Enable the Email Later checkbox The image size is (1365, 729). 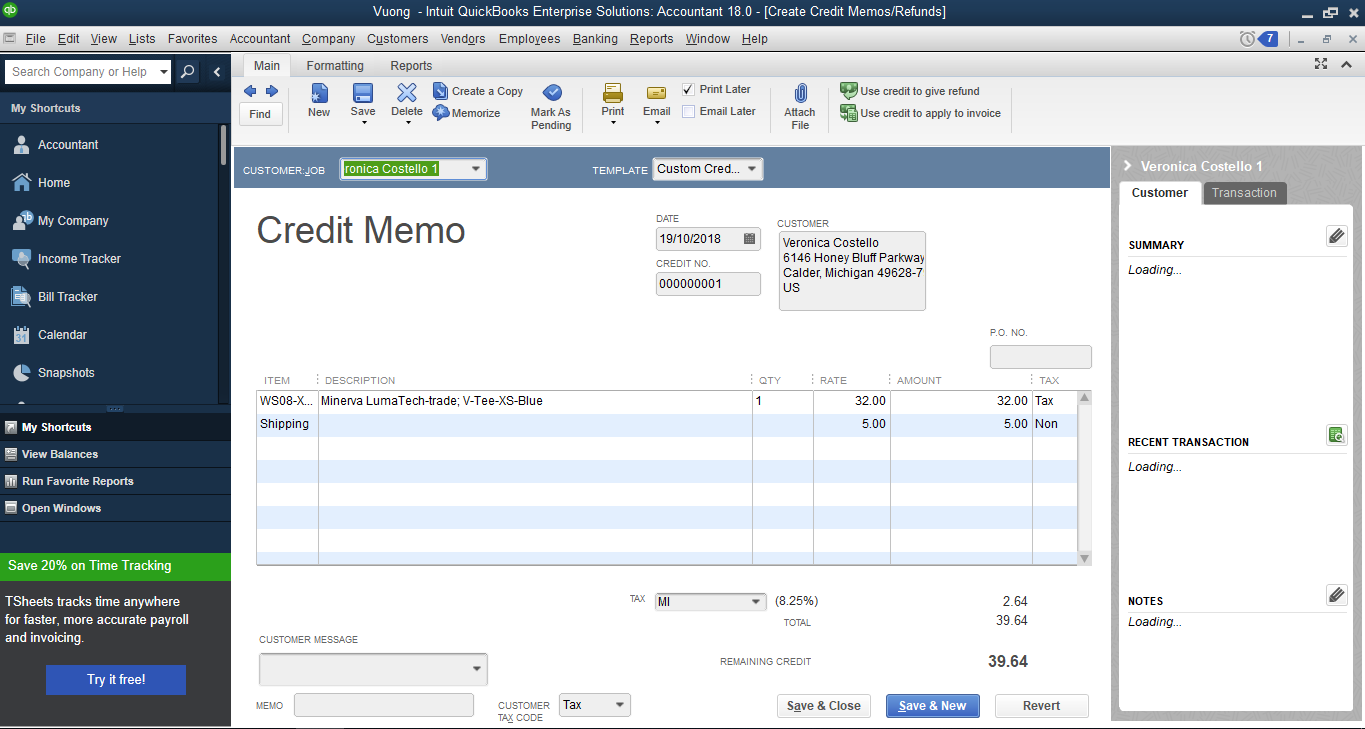tap(688, 112)
